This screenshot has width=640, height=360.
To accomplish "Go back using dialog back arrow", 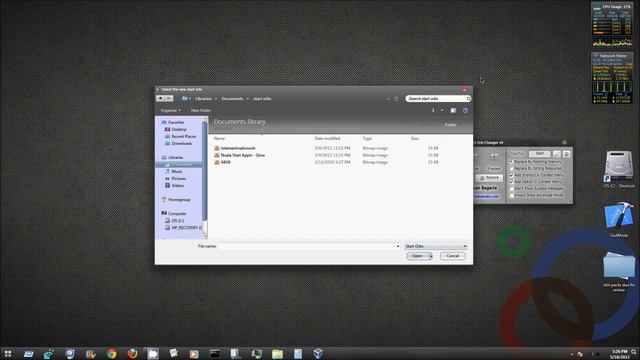I will click(x=160, y=98).
